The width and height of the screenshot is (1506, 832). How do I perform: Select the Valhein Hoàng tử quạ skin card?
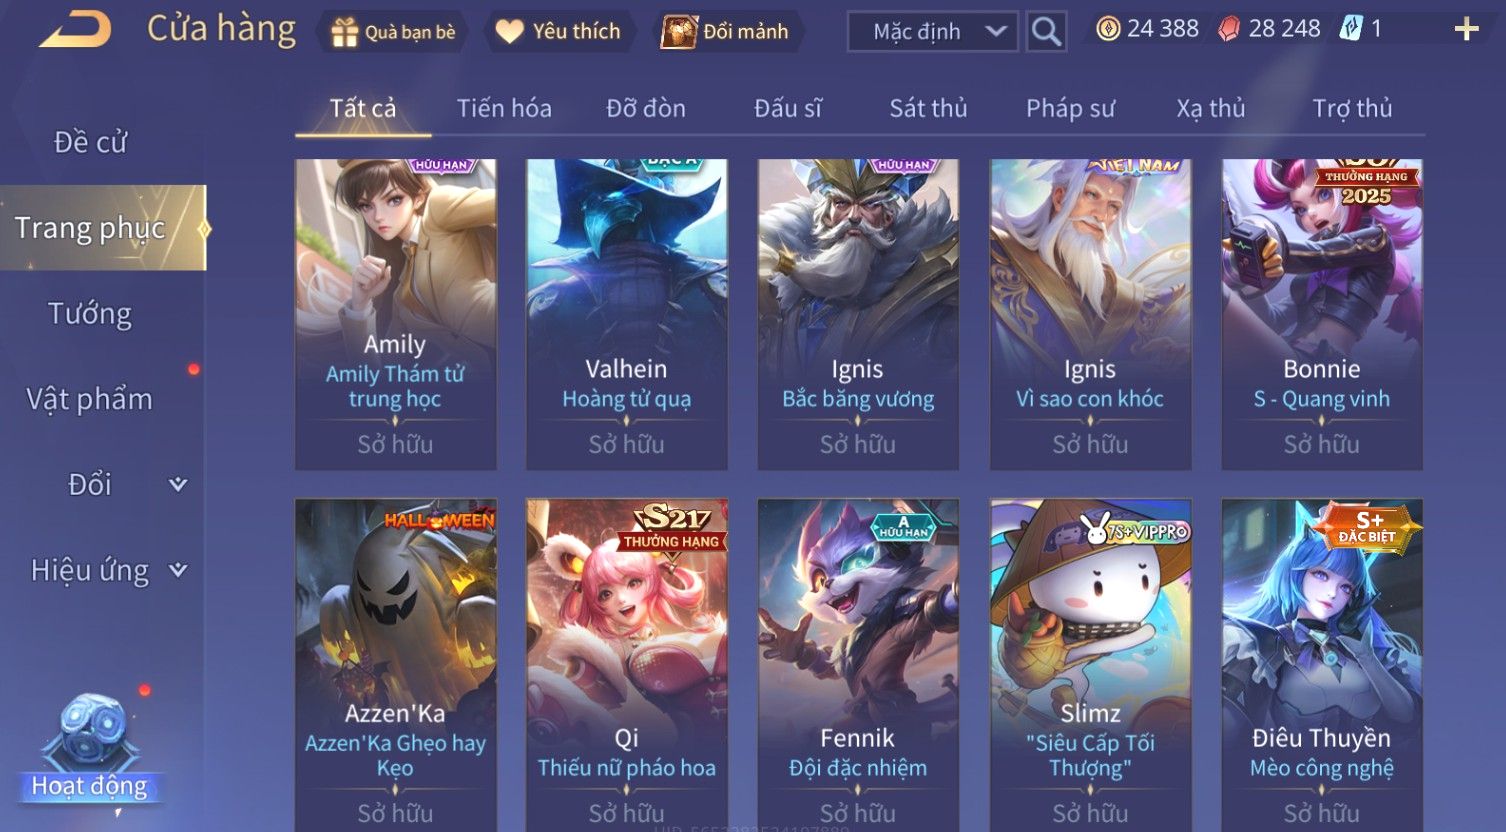coord(626,314)
